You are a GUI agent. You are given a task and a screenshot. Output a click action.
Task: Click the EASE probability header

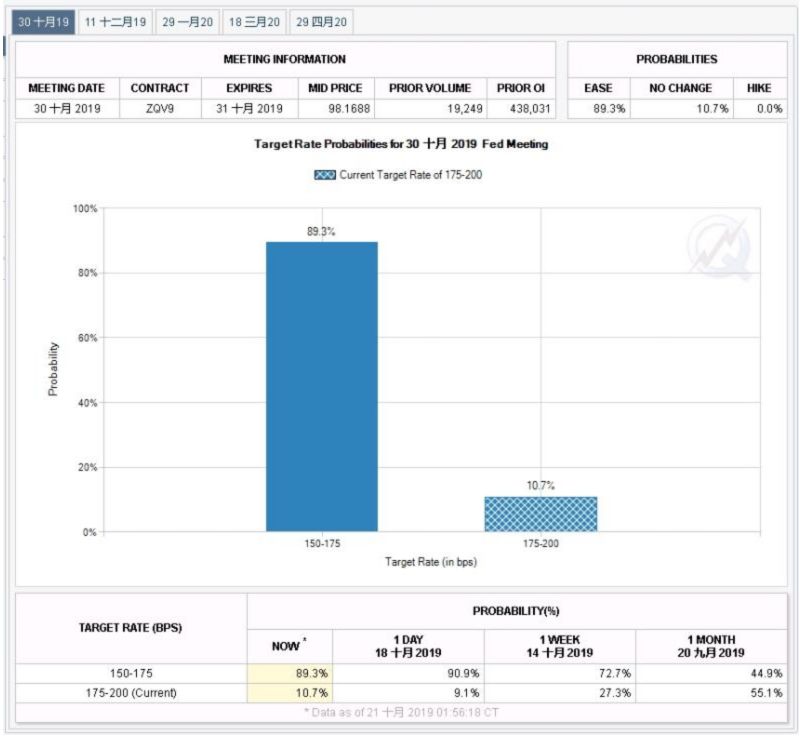(598, 88)
